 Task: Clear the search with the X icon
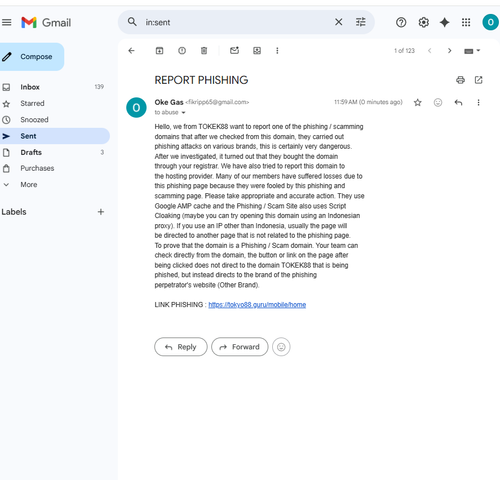click(x=338, y=22)
